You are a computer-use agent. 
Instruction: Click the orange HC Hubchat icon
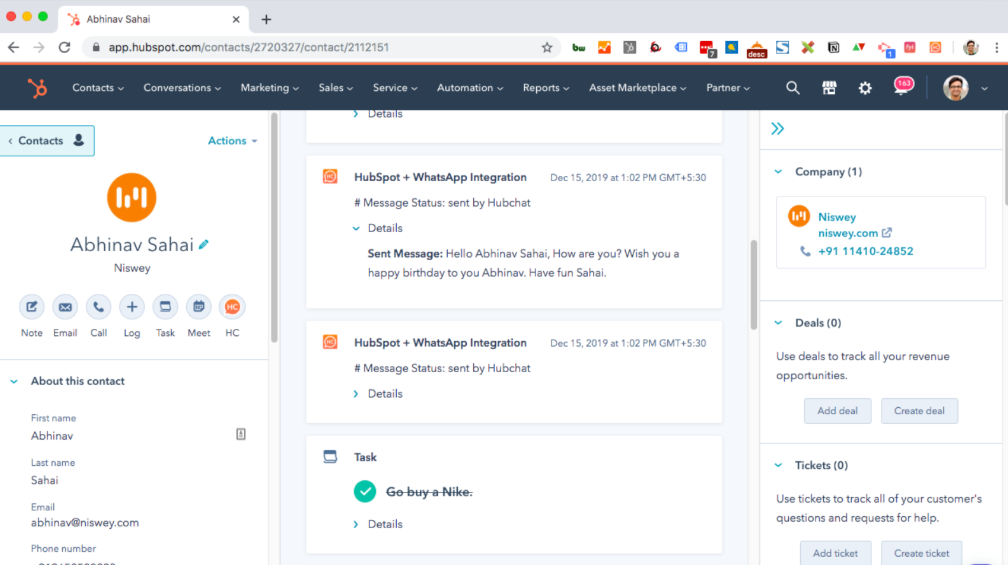[x=232, y=307]
